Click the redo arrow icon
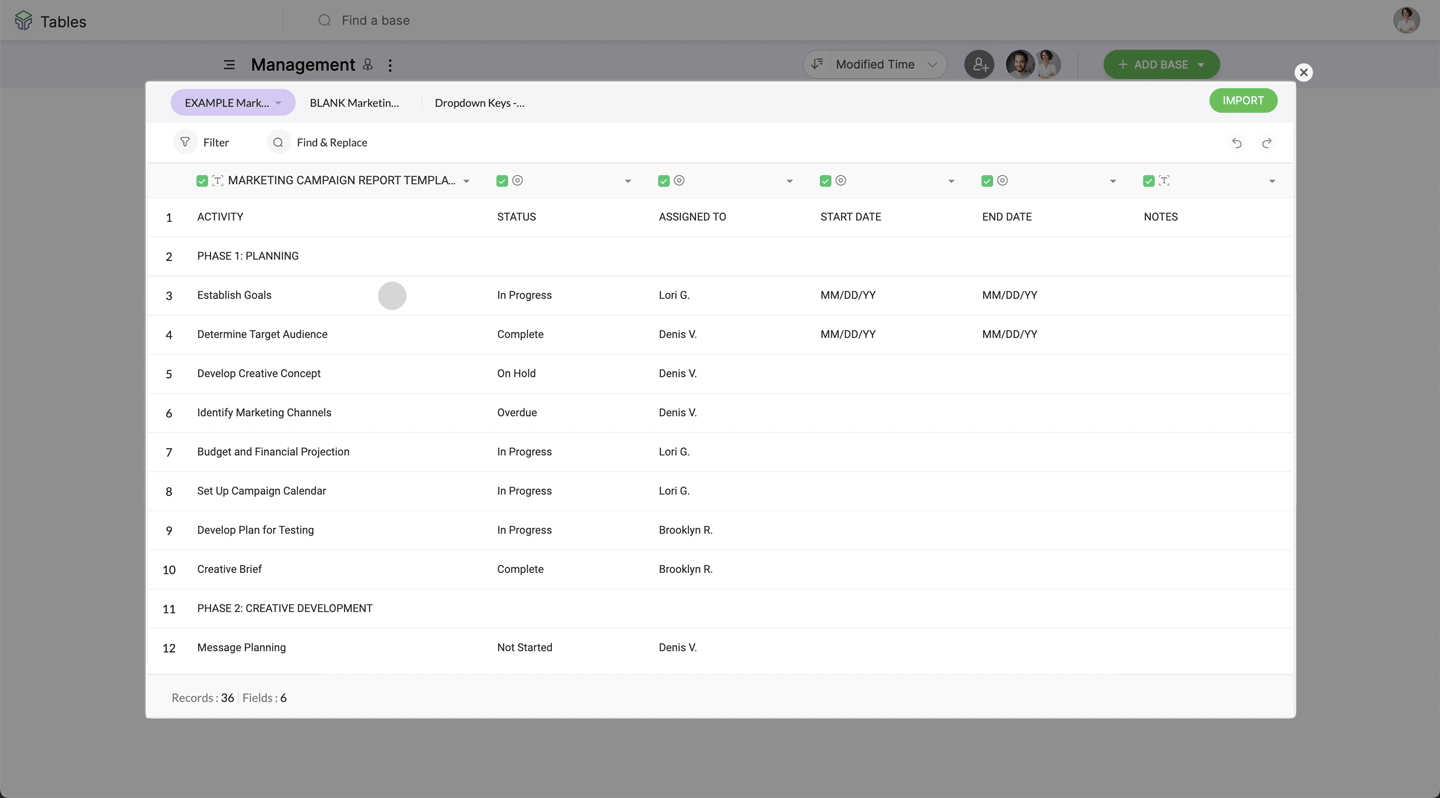This screenshot has width=1440, height=798. coord(1267,143)
